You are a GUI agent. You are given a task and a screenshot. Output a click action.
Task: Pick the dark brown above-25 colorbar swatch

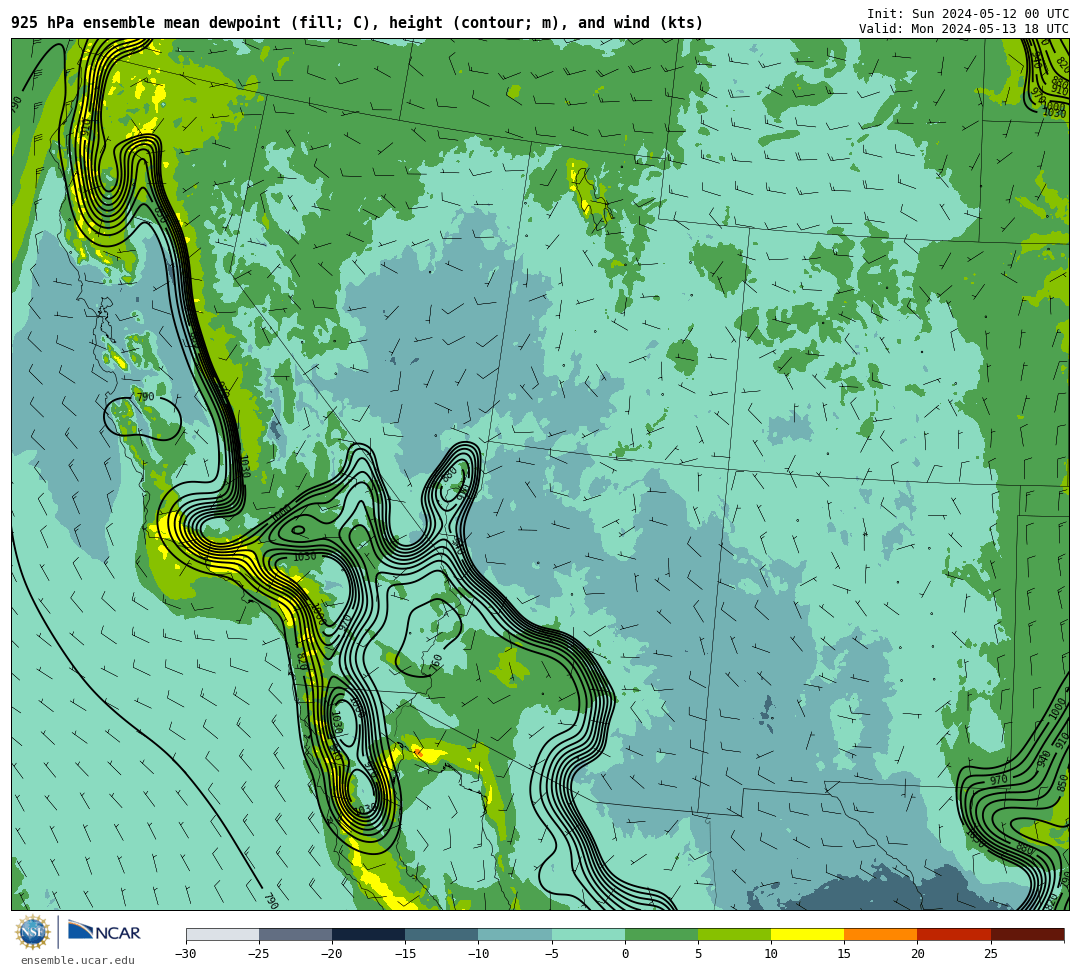tap(1027, 934)
